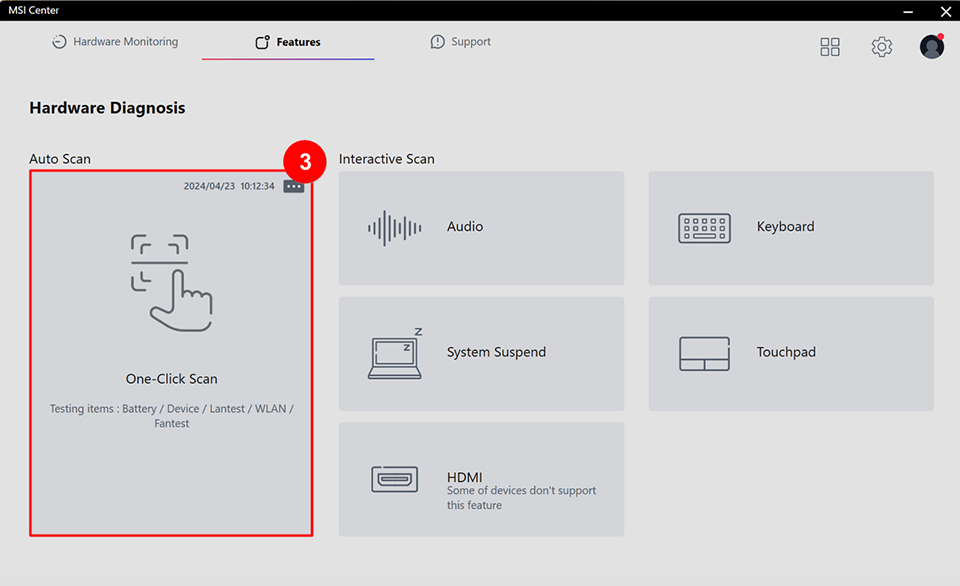Click the Support chat bubble icon
Viewport: 960px width, 586px height.
coord(437,42)
